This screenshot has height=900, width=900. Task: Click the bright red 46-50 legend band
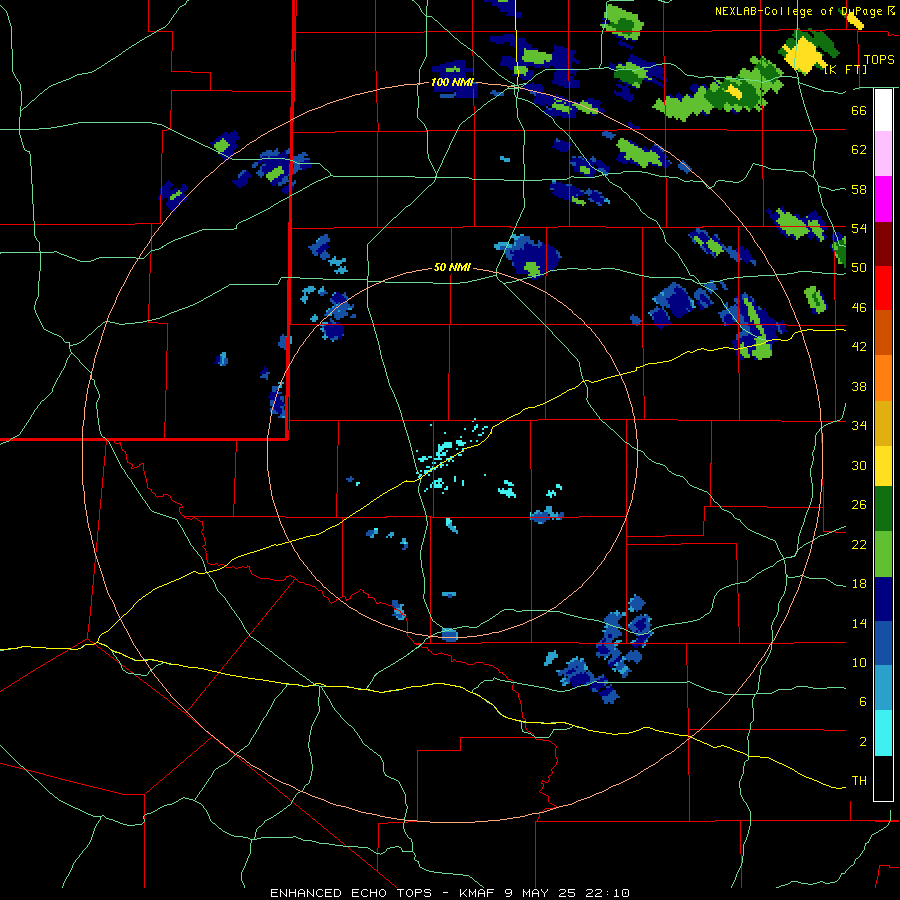click(x=883, y=288)
